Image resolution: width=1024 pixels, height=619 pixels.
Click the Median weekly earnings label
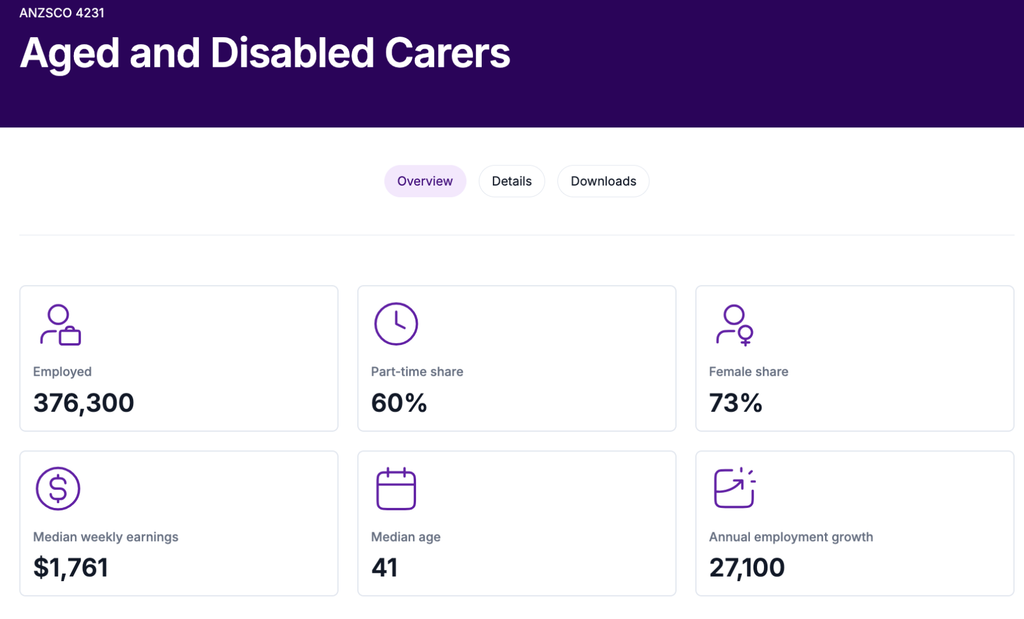click(106, 537)
